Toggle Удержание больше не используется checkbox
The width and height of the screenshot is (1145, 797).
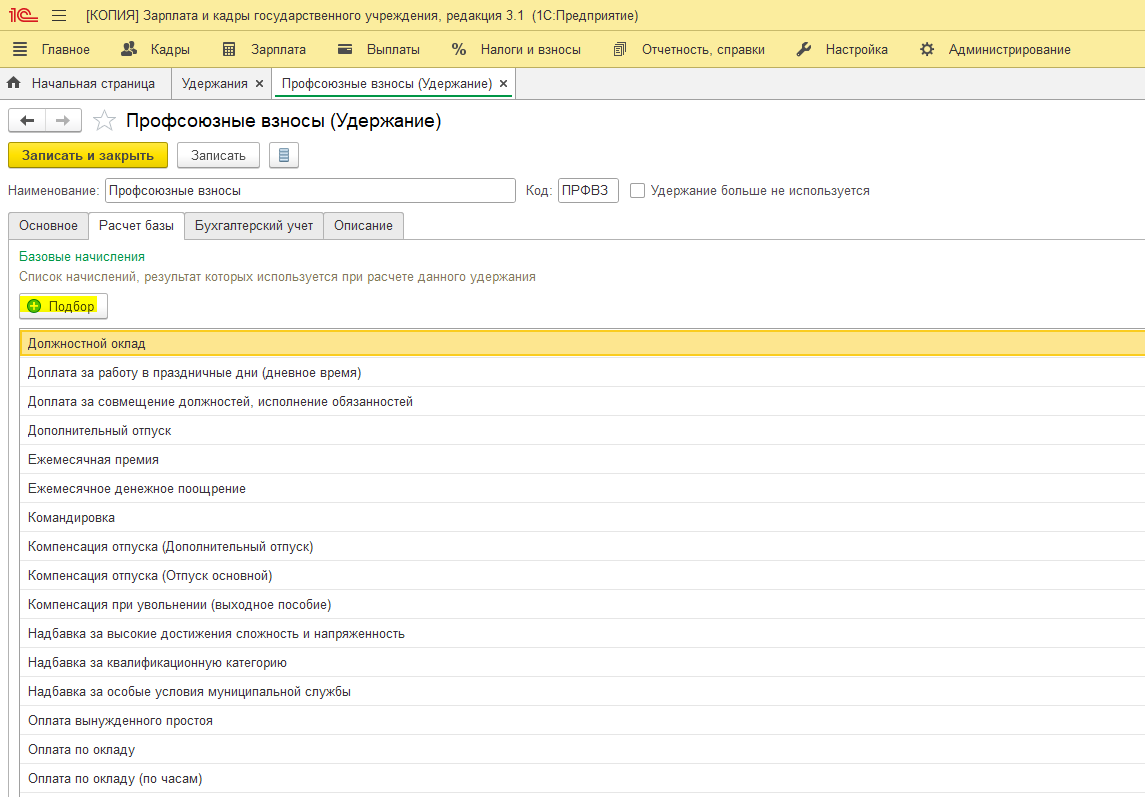(637, 191)
